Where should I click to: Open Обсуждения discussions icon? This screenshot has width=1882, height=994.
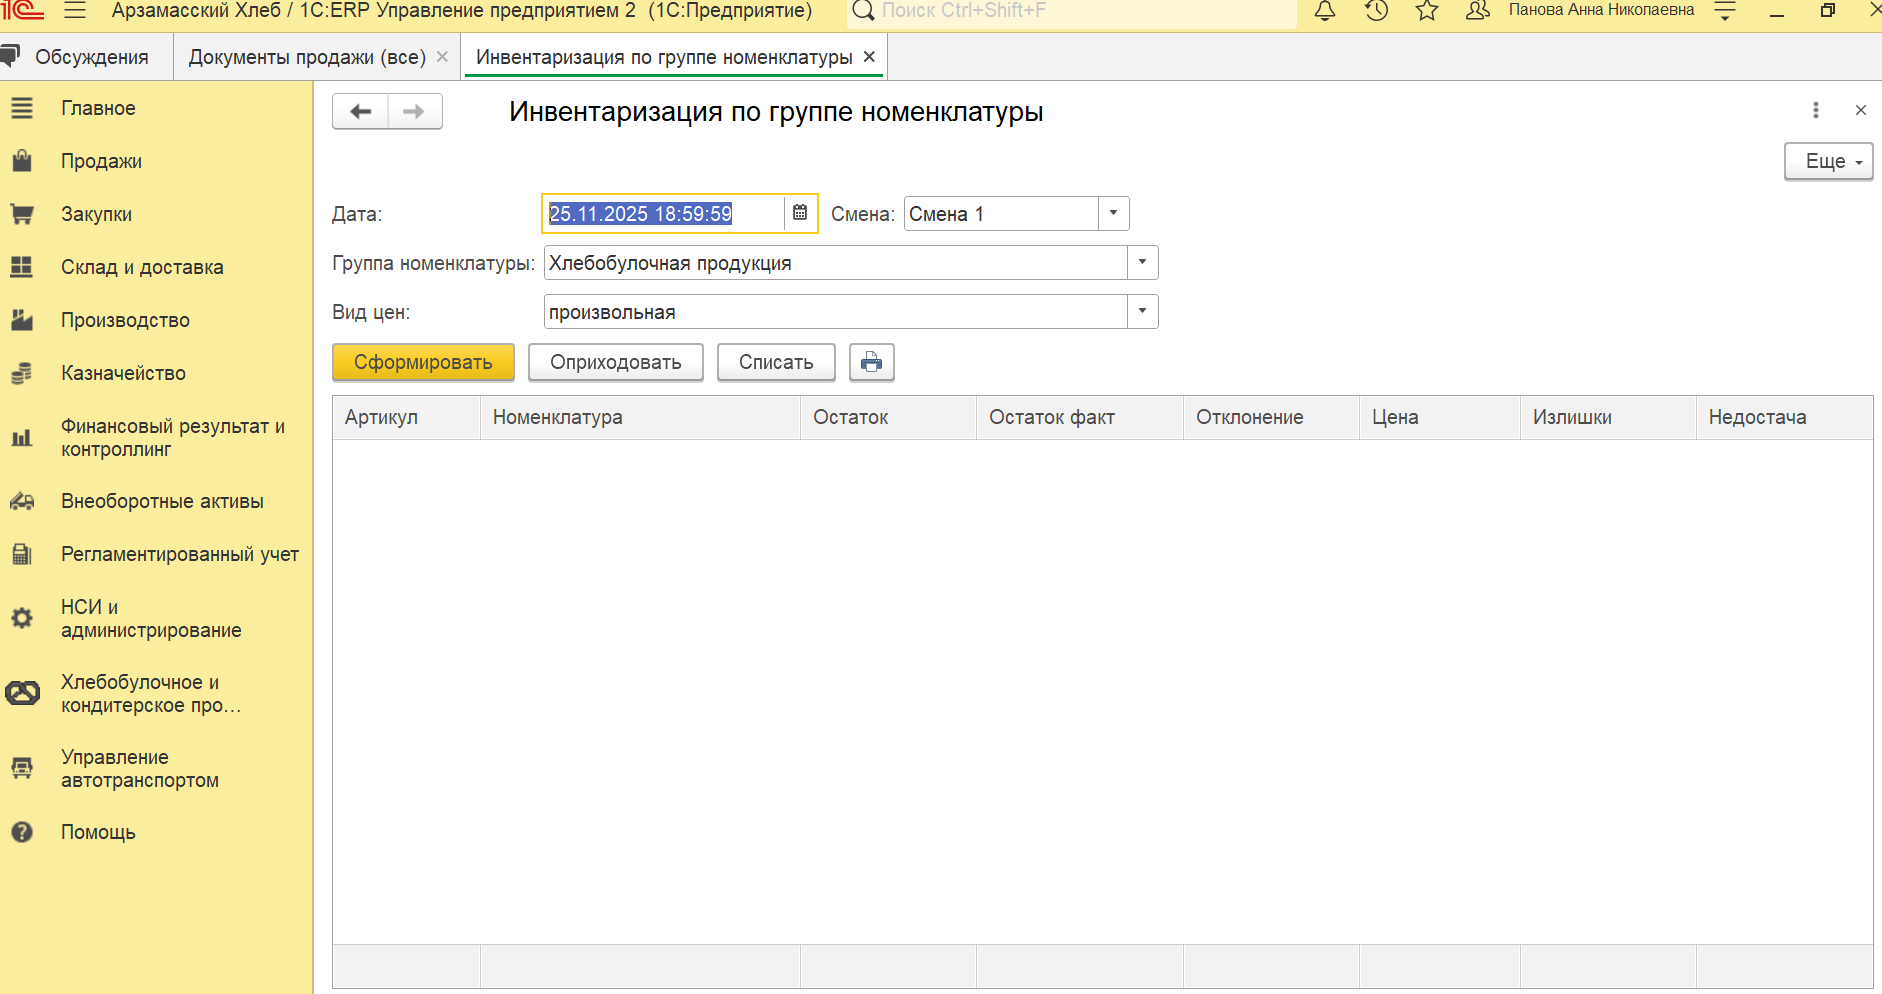pos(11,56)
